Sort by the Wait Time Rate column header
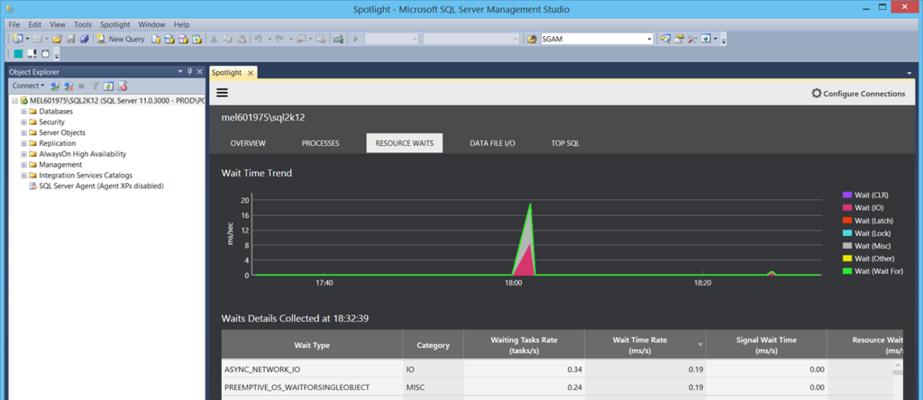The width and height of the screenshot is (923, 400). 645,345
